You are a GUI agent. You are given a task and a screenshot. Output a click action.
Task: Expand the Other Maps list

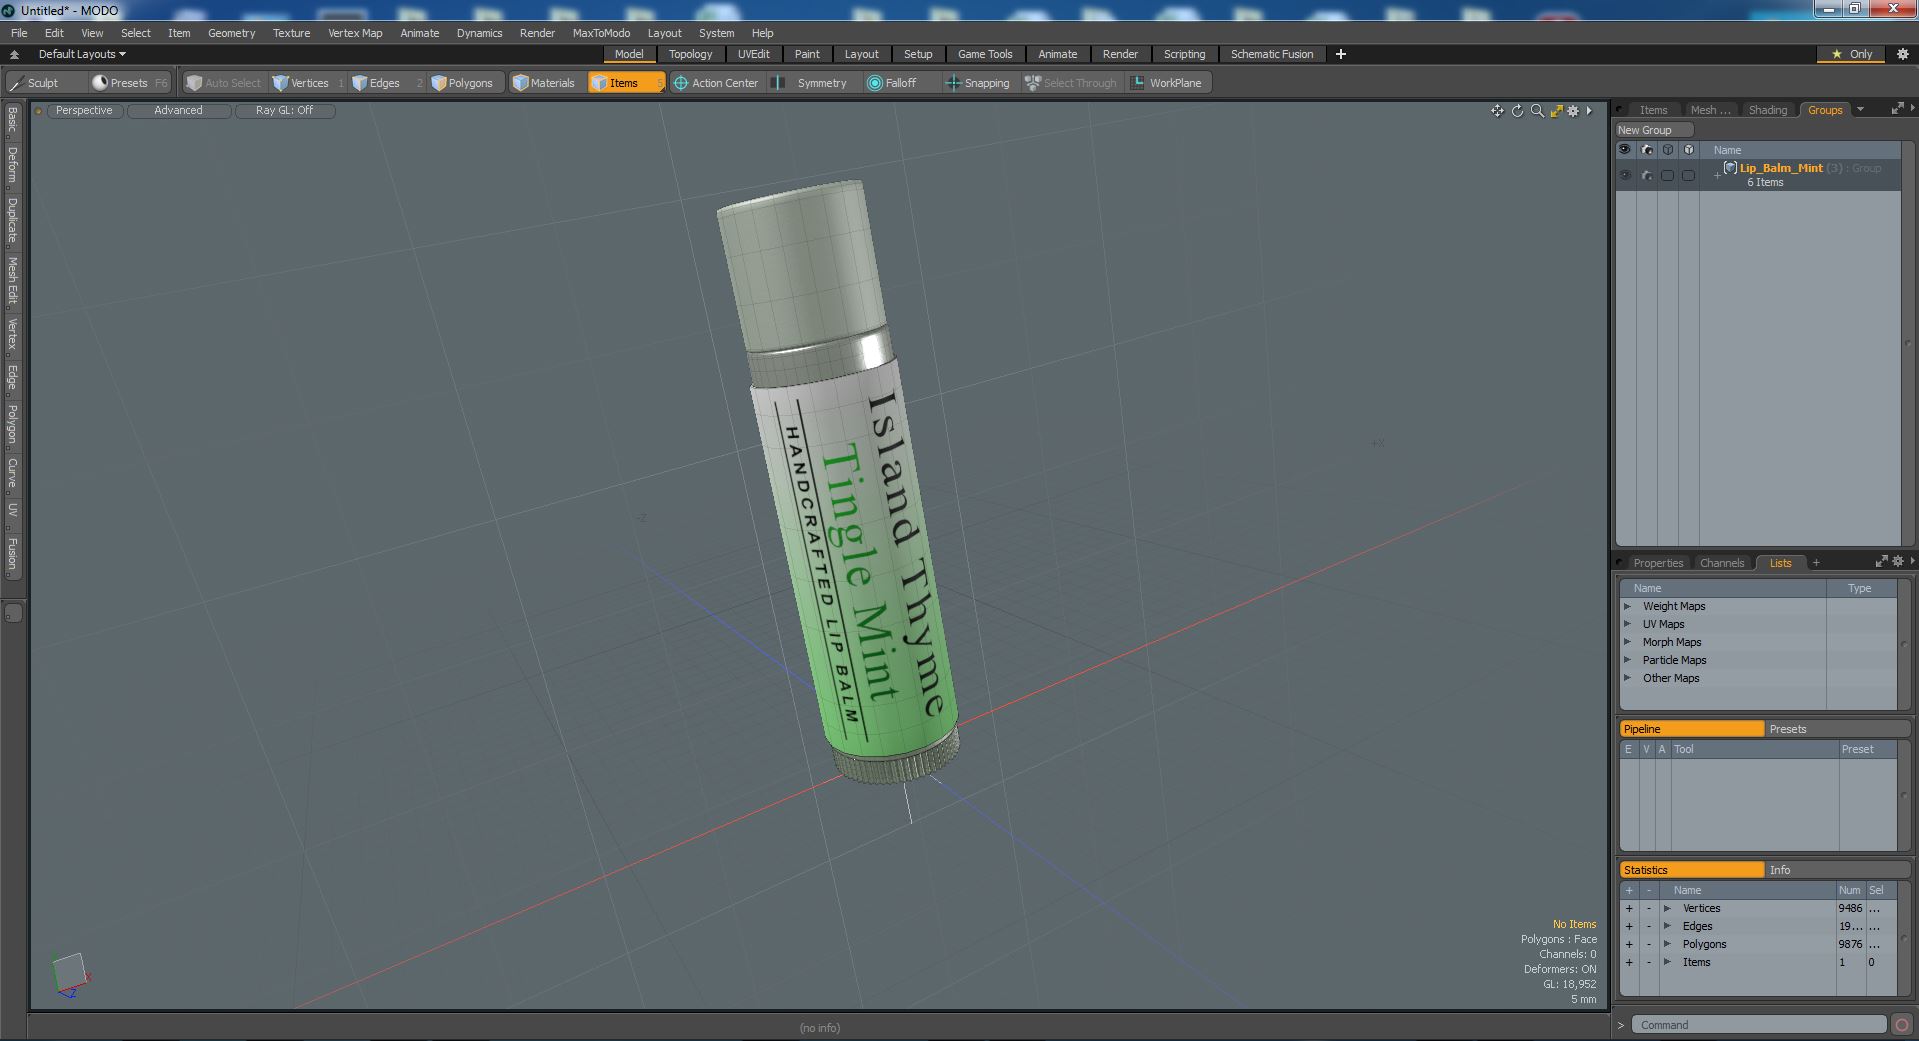click(x=1627, y=678)
